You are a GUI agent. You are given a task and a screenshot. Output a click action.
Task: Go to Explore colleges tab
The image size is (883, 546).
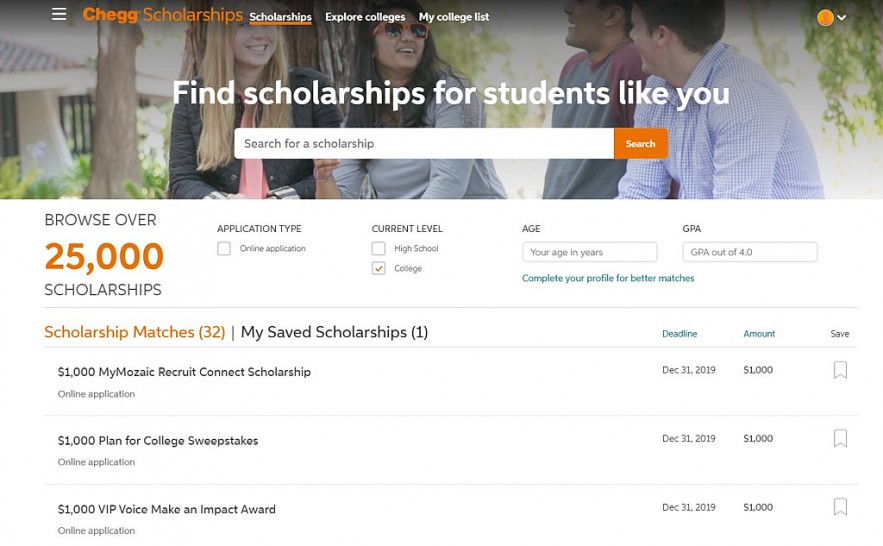tap(365, 17)
